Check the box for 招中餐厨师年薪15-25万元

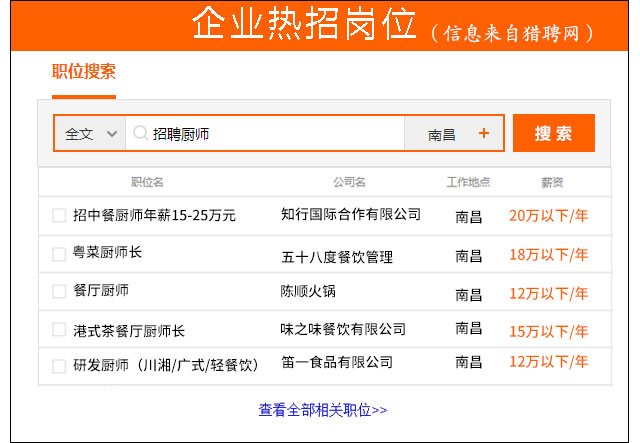59,215
